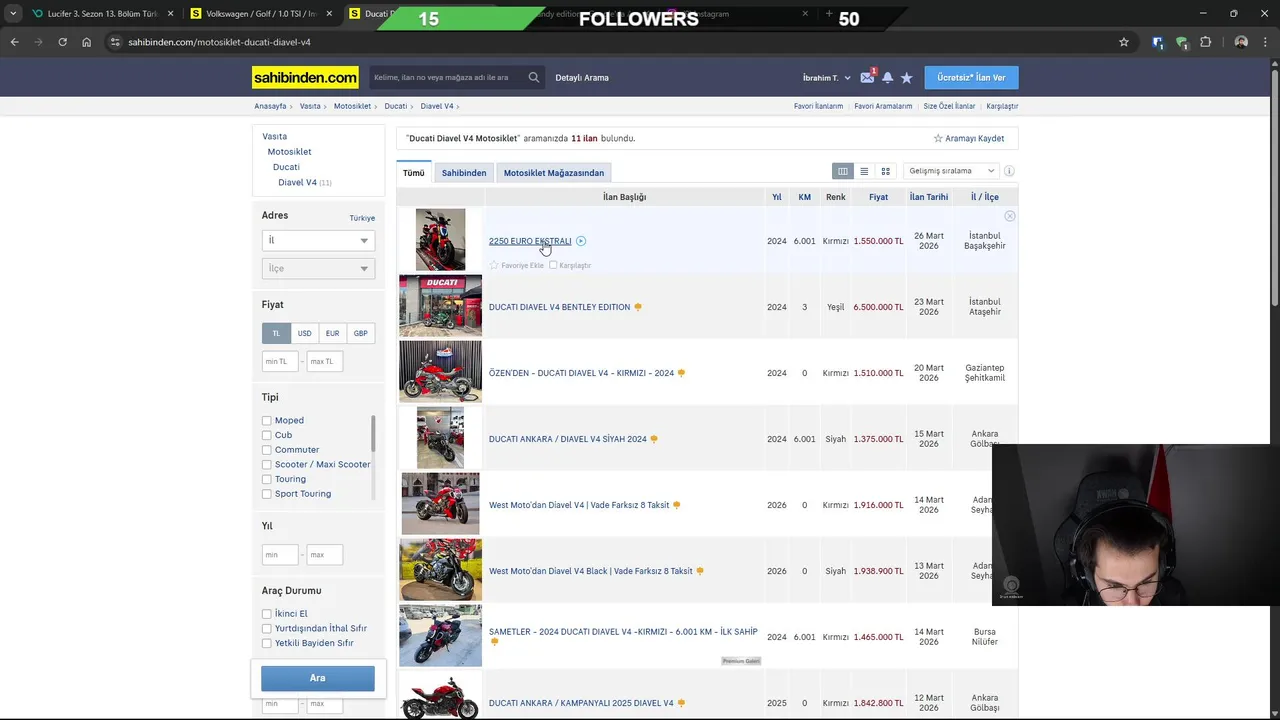The image size is (1280, 720).
Task: Switch to classic table view icon
Action: (x=843, y=171)
